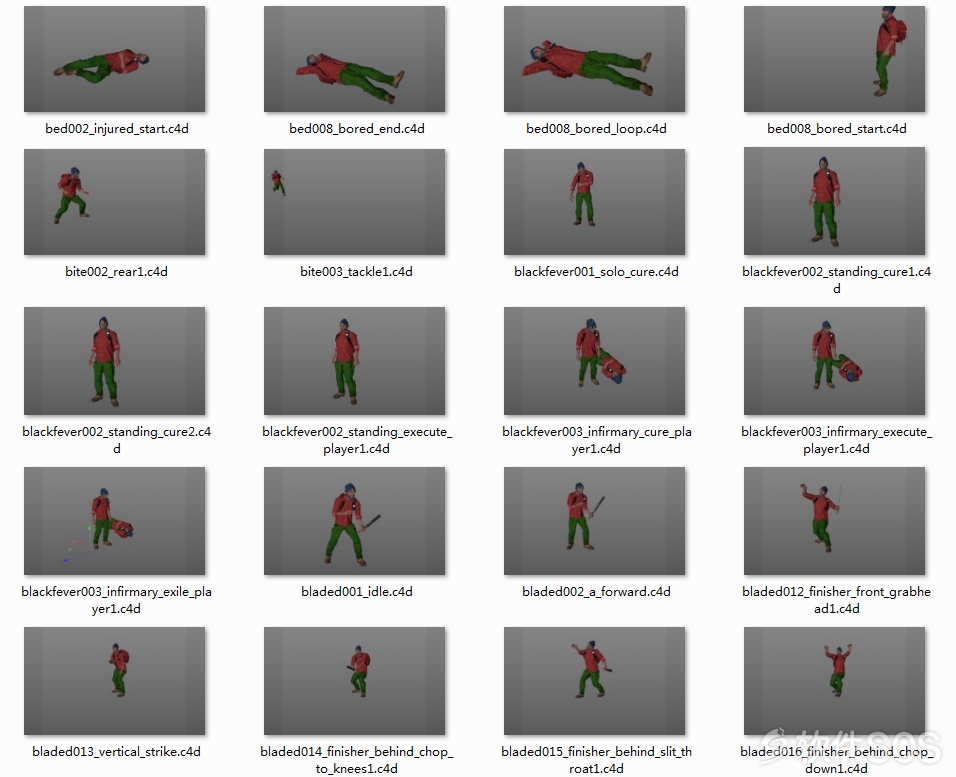Select the bed002_injured_start.c4d thumbnail
Image resolution: width=956 pixels, height=777 pixels.
[x=115, y=59]
